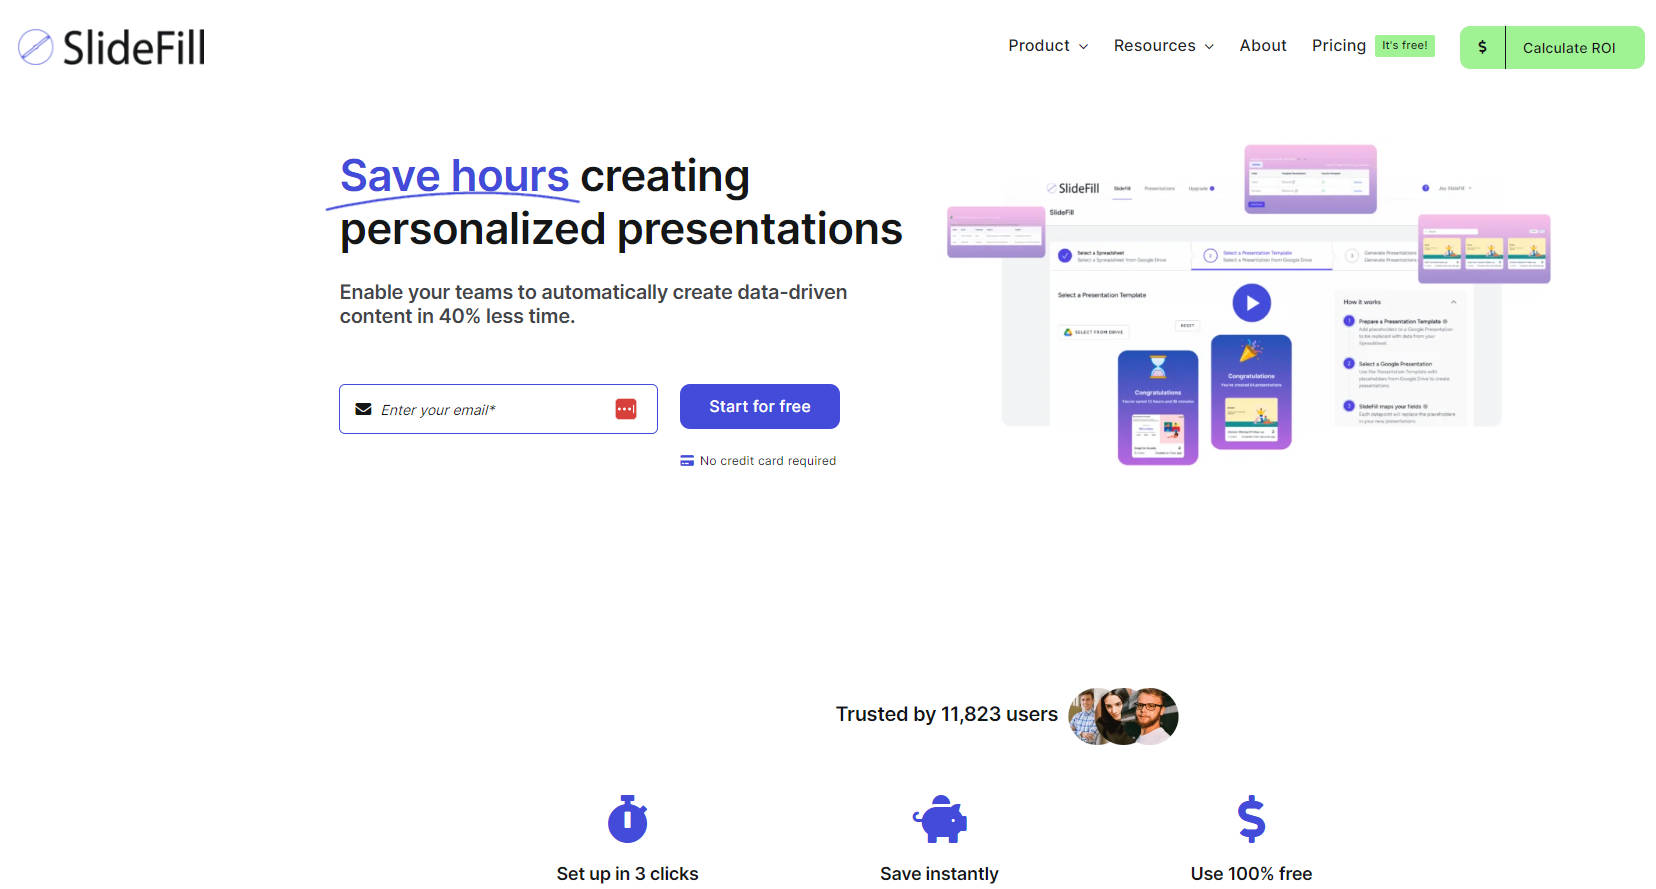This screenshot has height=889, width=1656.
Task: Play the product demo video
Action: coord(1251,303)
